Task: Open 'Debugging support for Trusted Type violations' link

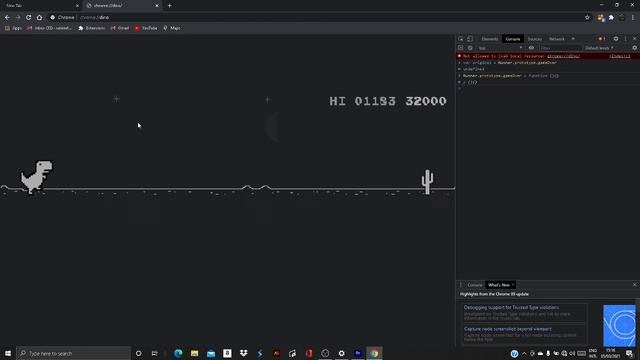Action: [x=511, y=307]
